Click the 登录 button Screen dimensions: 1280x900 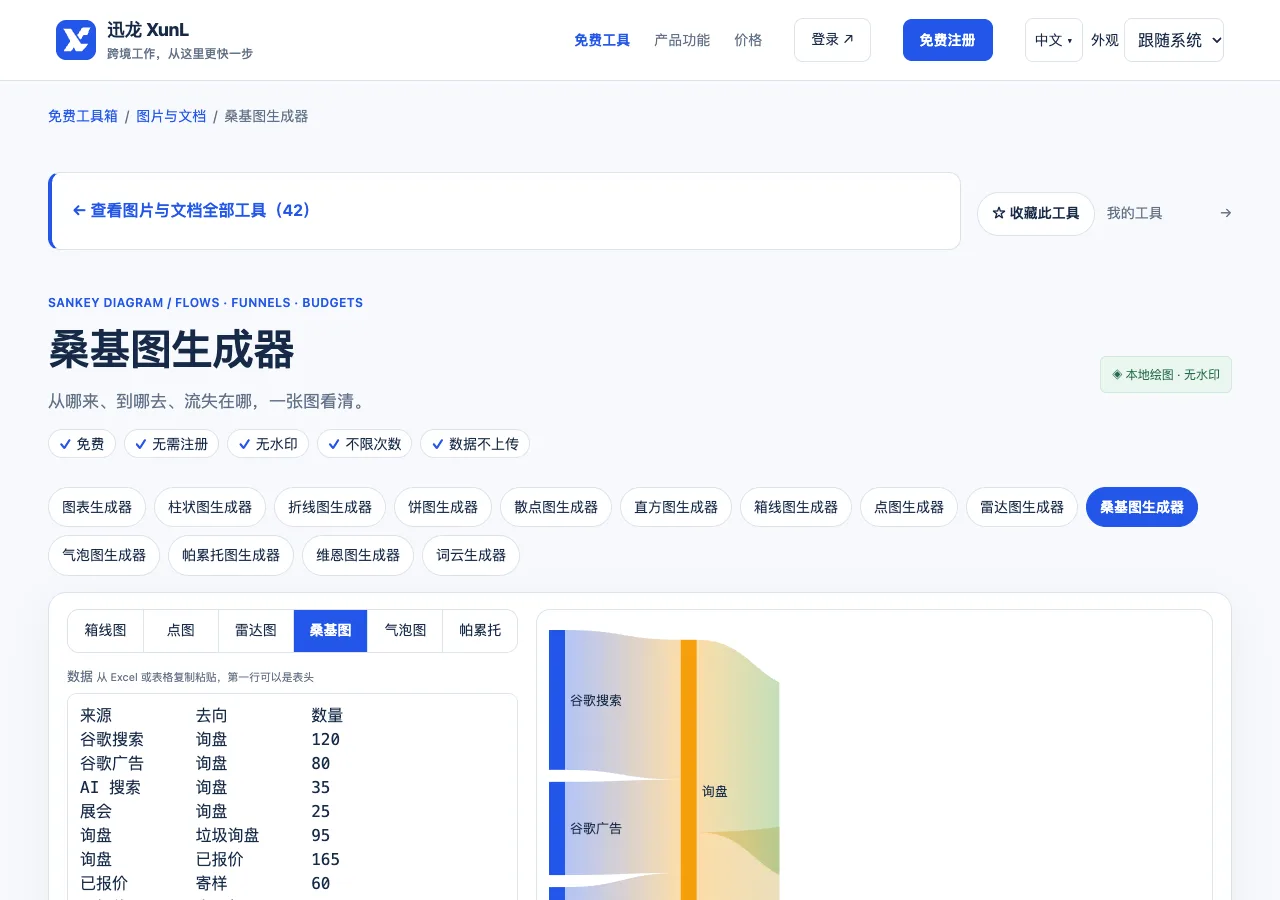click(832, 40)
